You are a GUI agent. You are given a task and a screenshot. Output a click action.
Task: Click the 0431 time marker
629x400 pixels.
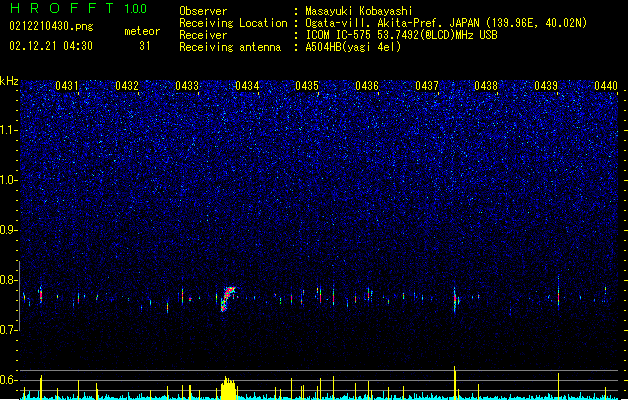(x=67, y=86)
